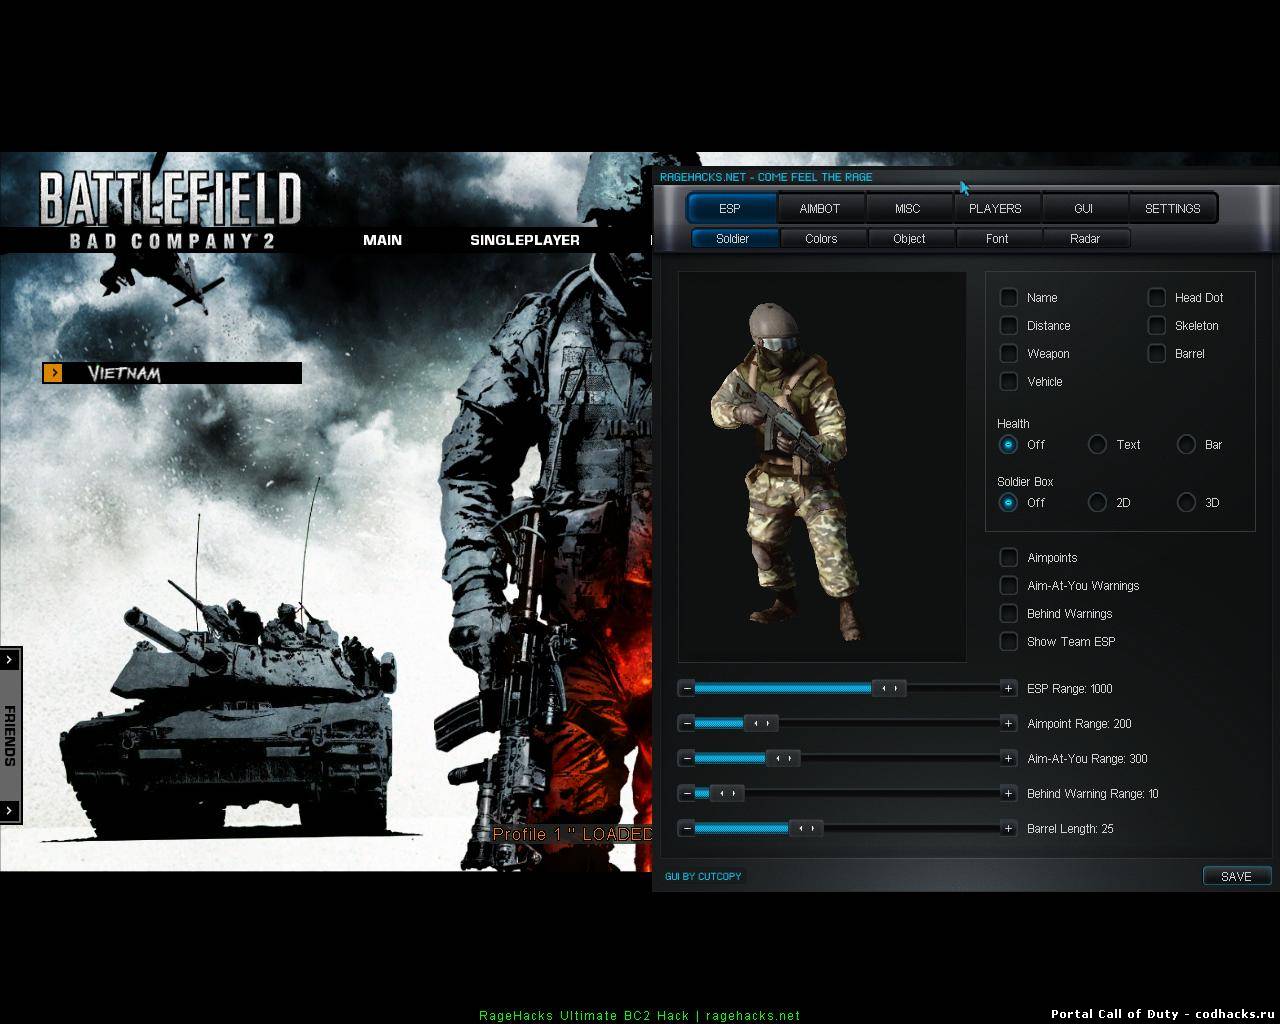Viewport: 1280px width, 1024px height.
Task: Switch to the Radar sub-tab
Action: pos(1085,238)
